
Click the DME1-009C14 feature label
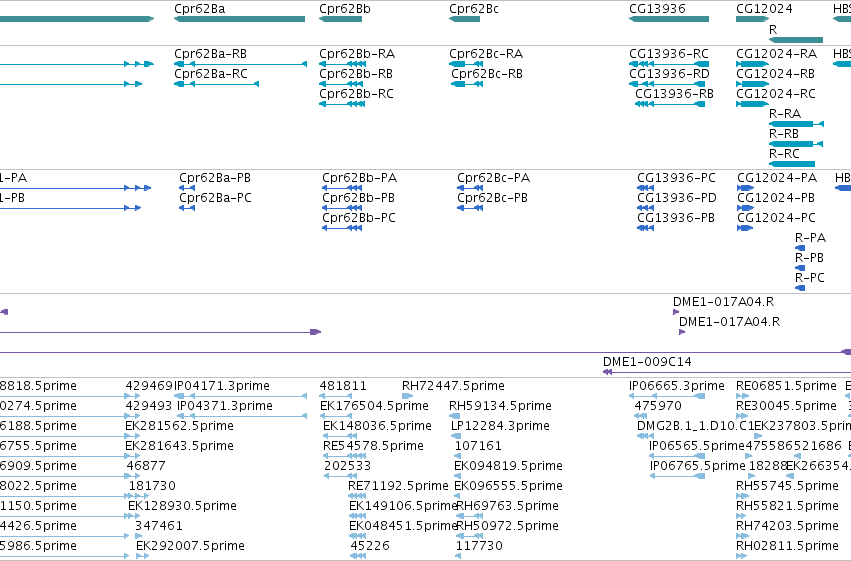[647, 362]
